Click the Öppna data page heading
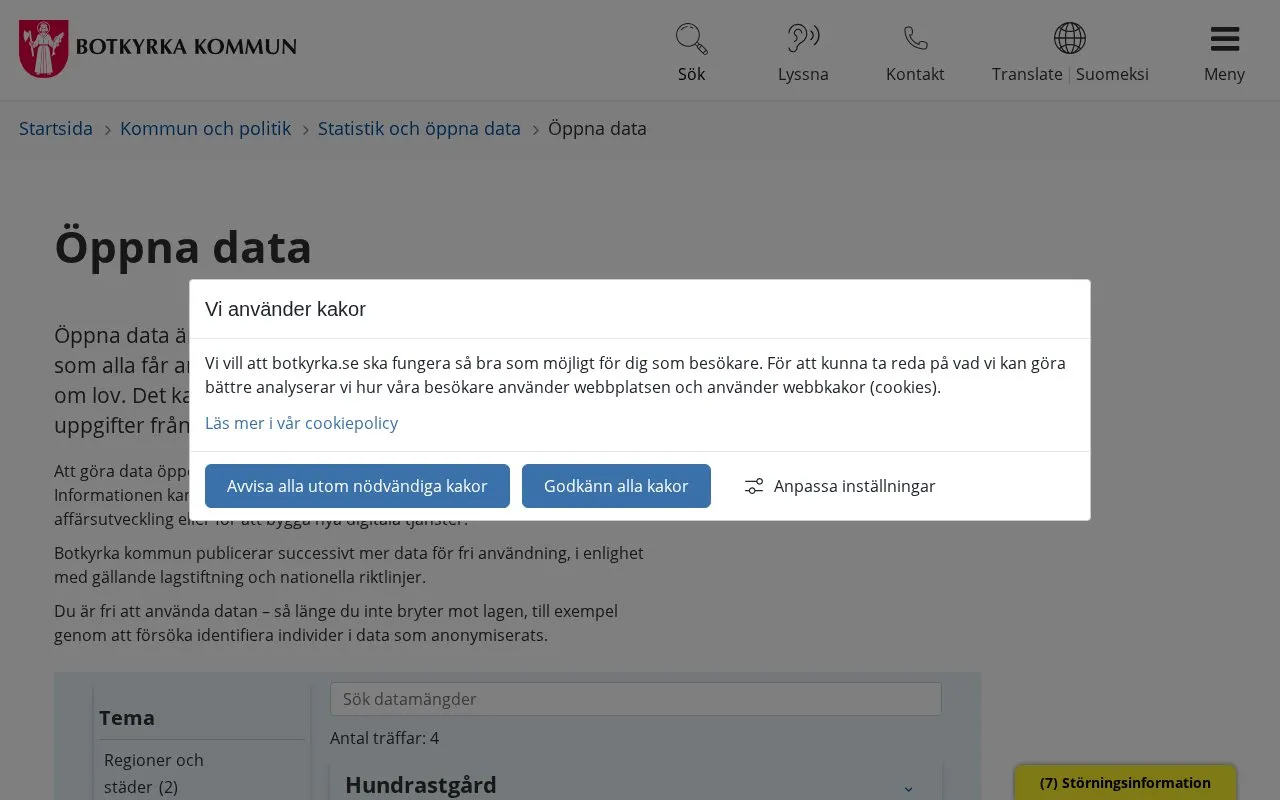 tap(183, 247)
